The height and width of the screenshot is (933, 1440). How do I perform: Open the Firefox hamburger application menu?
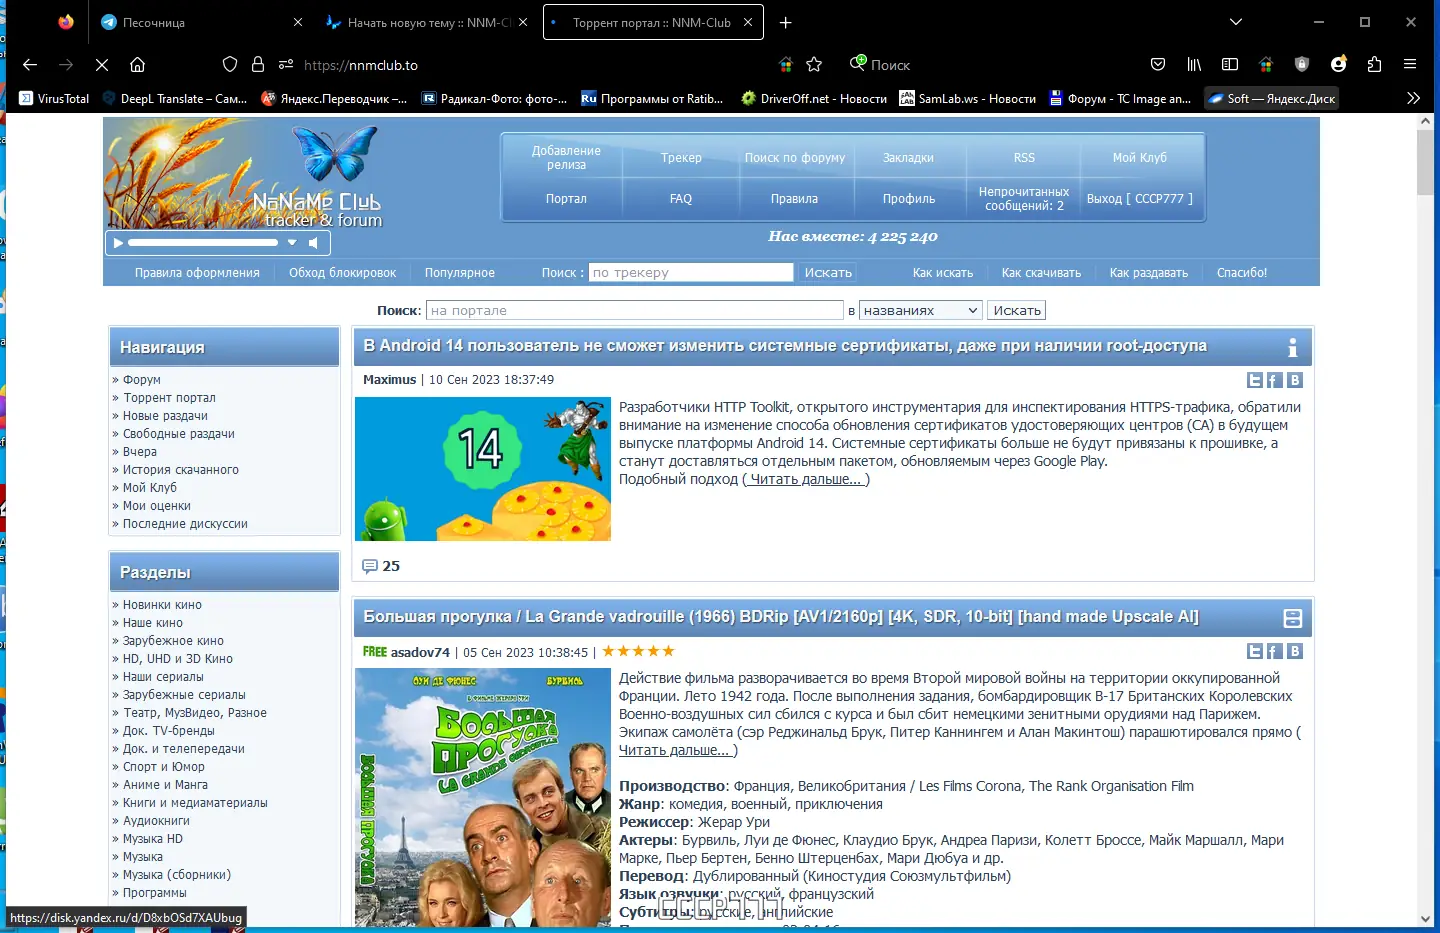coord(1410,65)
